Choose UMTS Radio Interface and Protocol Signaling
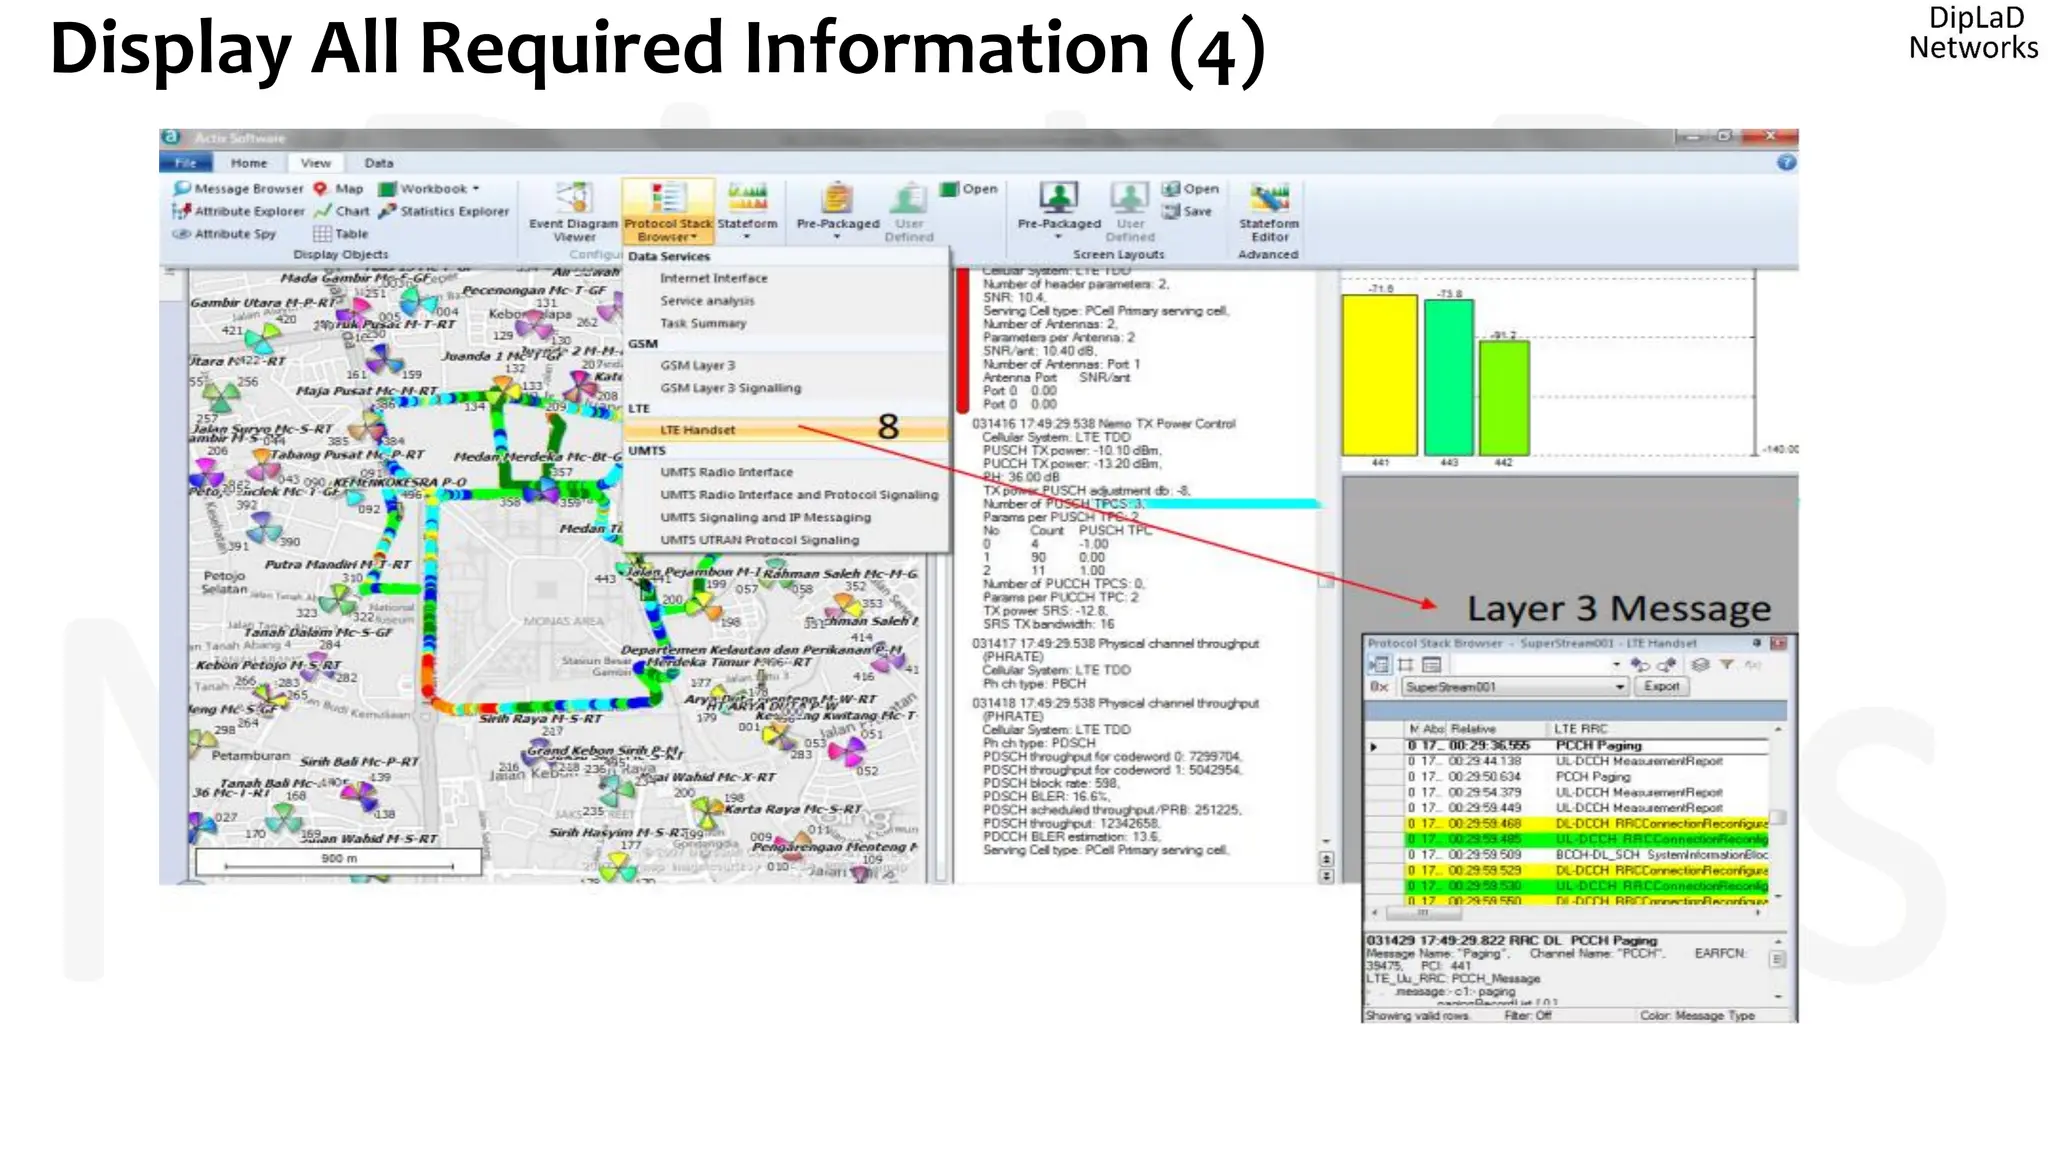This screenshot has width=2048, height=1152. point(799,494)
